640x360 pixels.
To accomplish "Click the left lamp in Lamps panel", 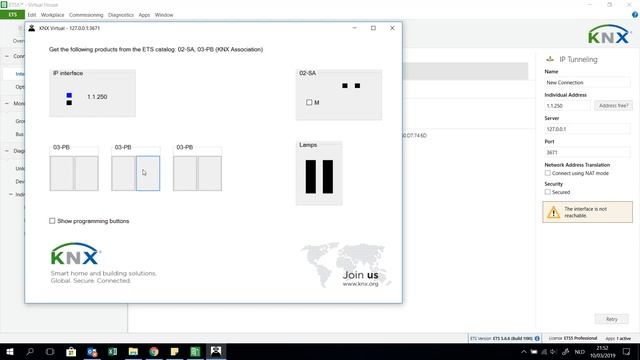I will [311, 176].
